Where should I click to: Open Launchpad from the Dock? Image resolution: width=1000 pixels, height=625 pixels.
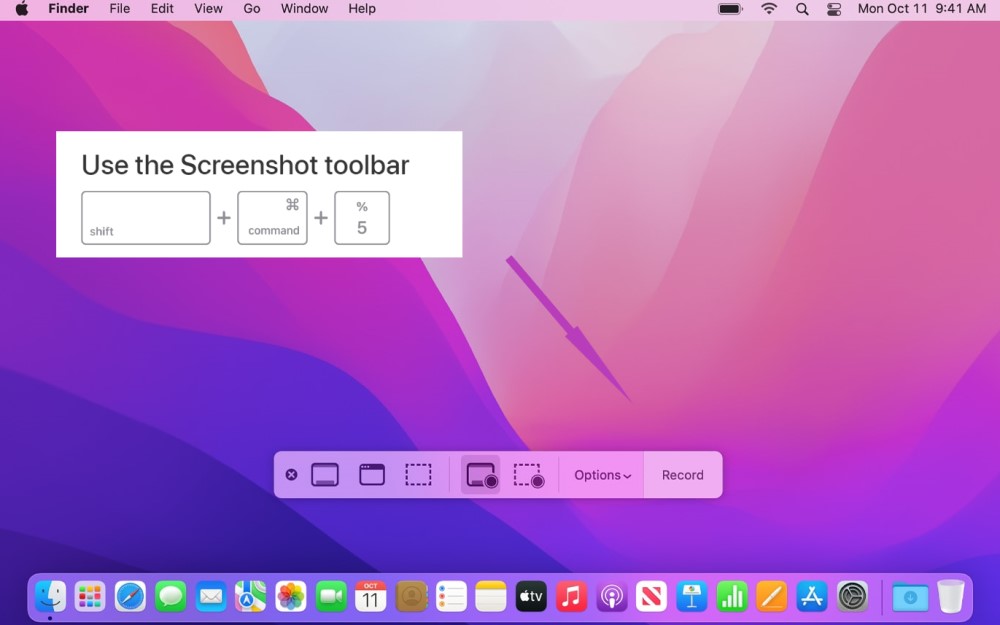point(90,597)
